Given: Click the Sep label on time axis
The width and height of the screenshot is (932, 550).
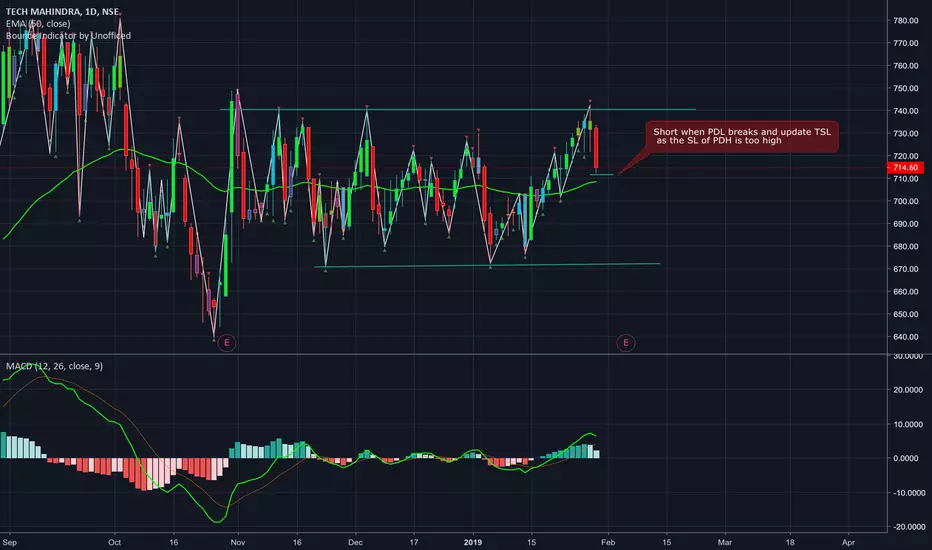Looking at the screenshot, I should click(x=10, y=542).
